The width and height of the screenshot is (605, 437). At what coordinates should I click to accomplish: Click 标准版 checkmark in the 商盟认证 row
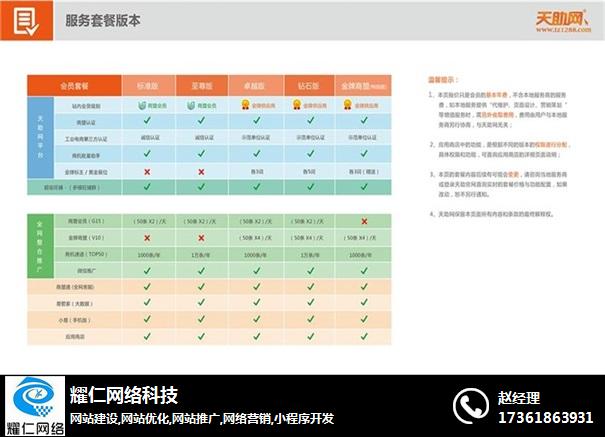click(x=147, y=120)
